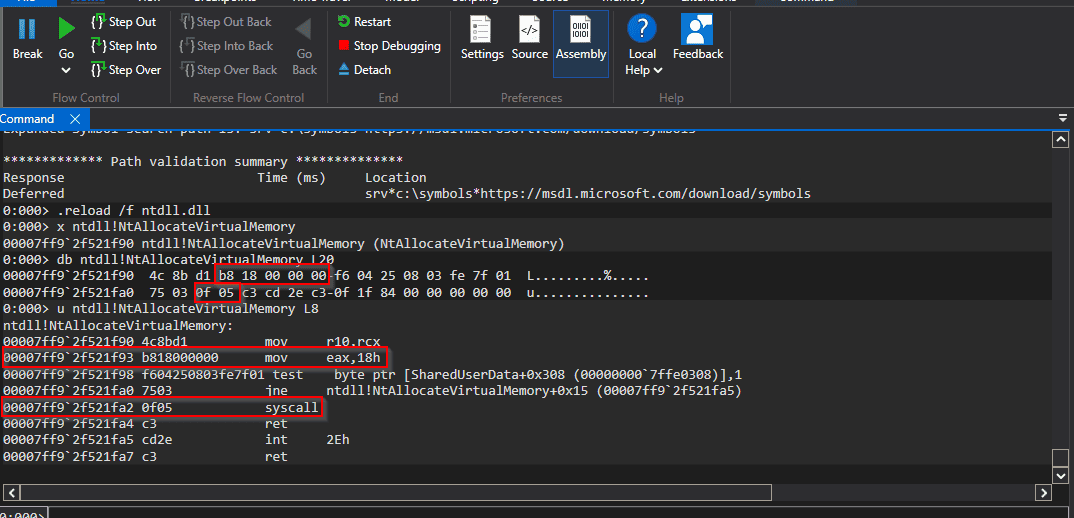Click the horizontal scrollbar right arrow

pos(1043,492)
